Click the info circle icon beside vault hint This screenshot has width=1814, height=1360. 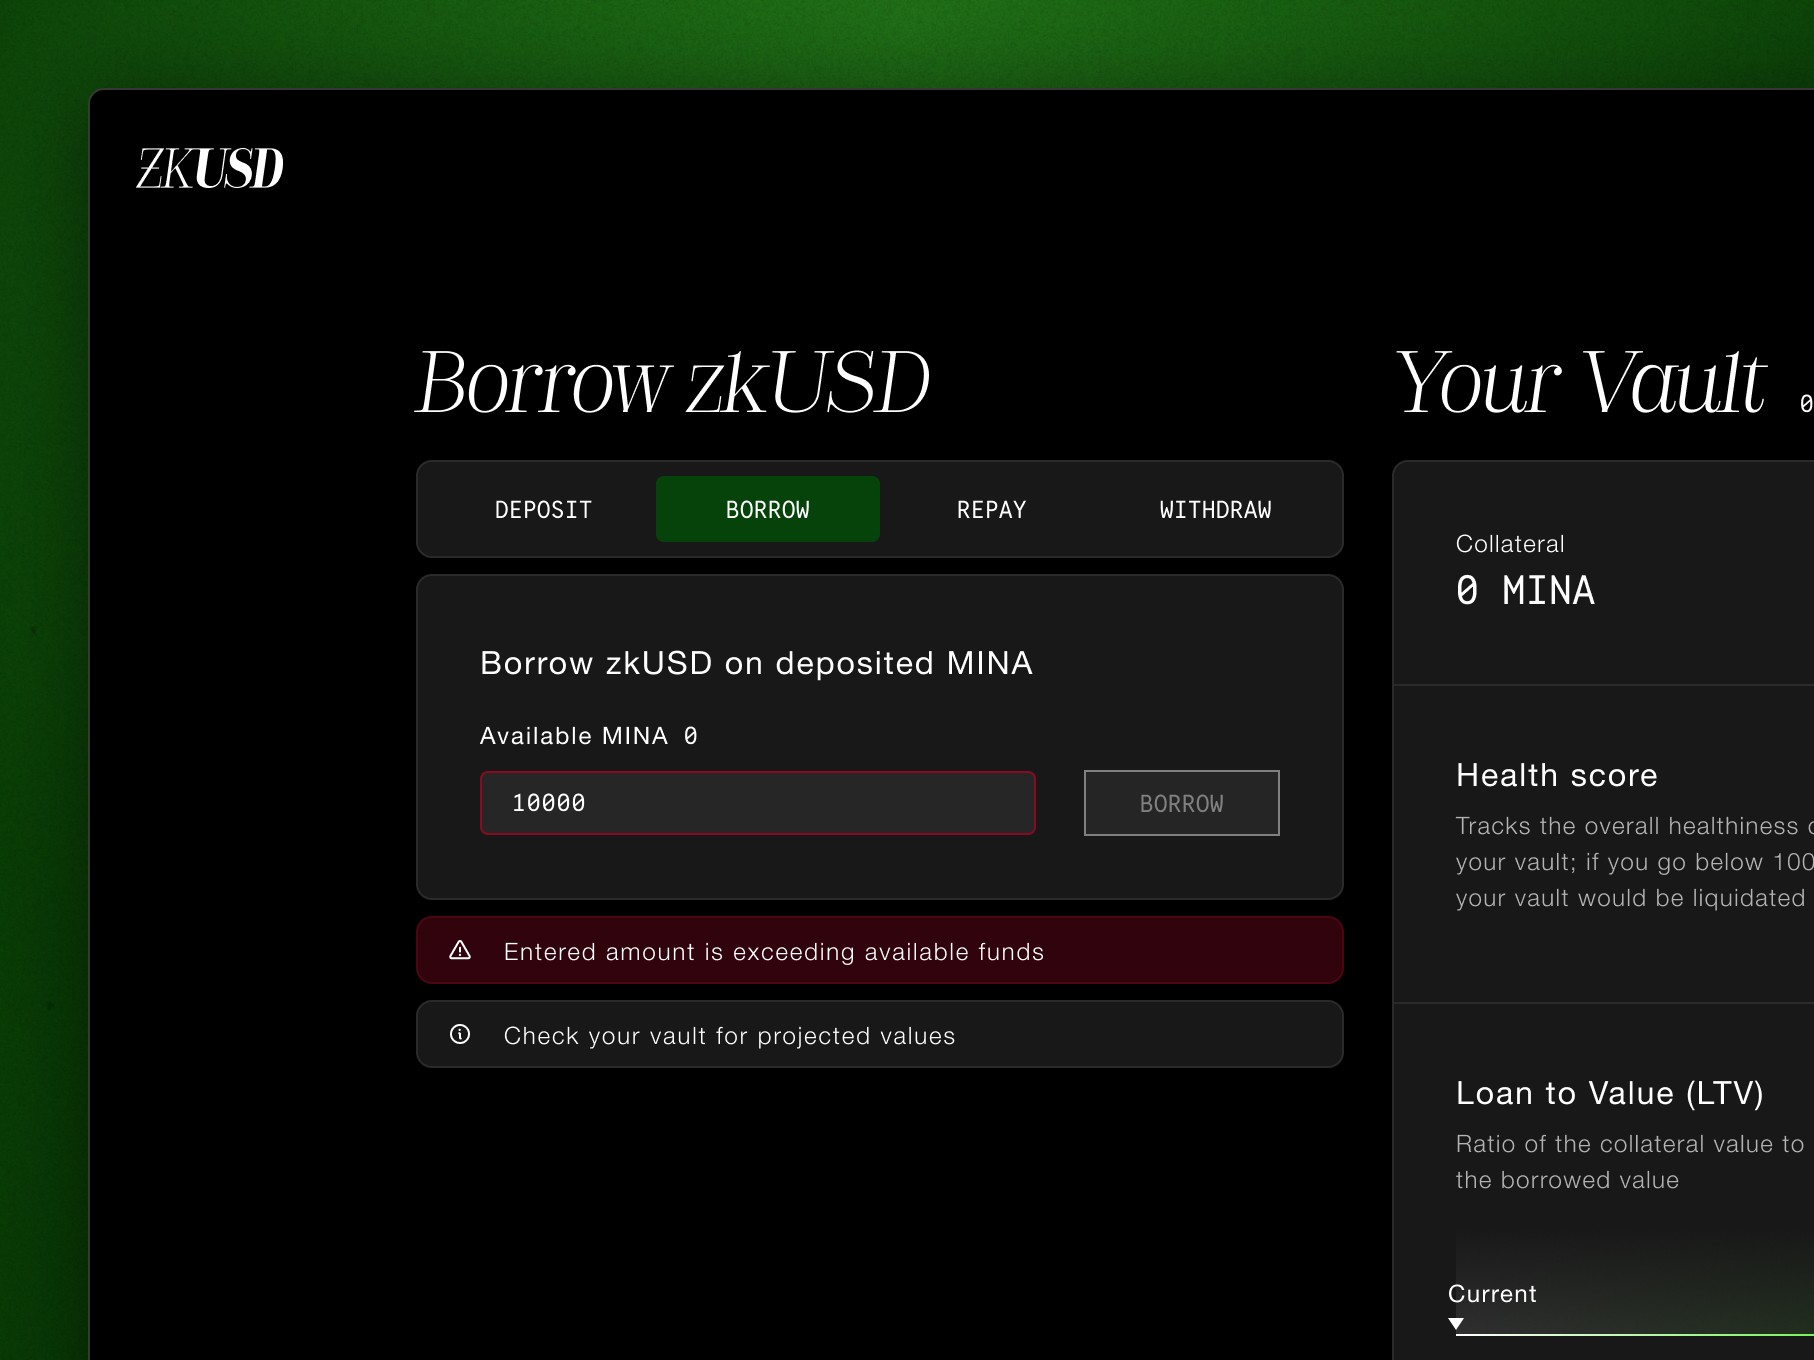(x=460, y=1034)
